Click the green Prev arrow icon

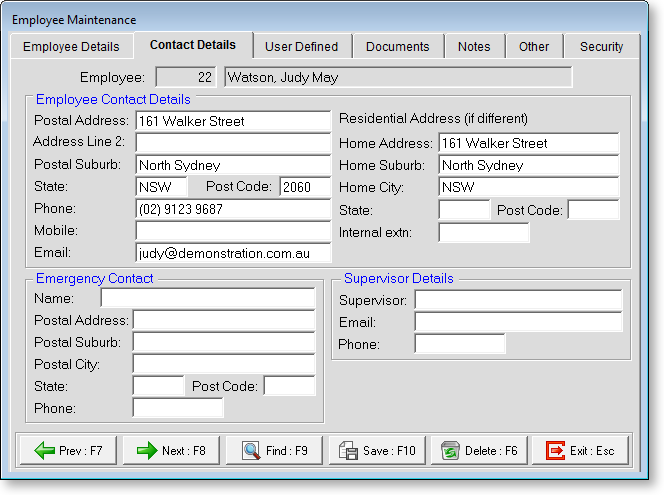click(x=44, y=451)
